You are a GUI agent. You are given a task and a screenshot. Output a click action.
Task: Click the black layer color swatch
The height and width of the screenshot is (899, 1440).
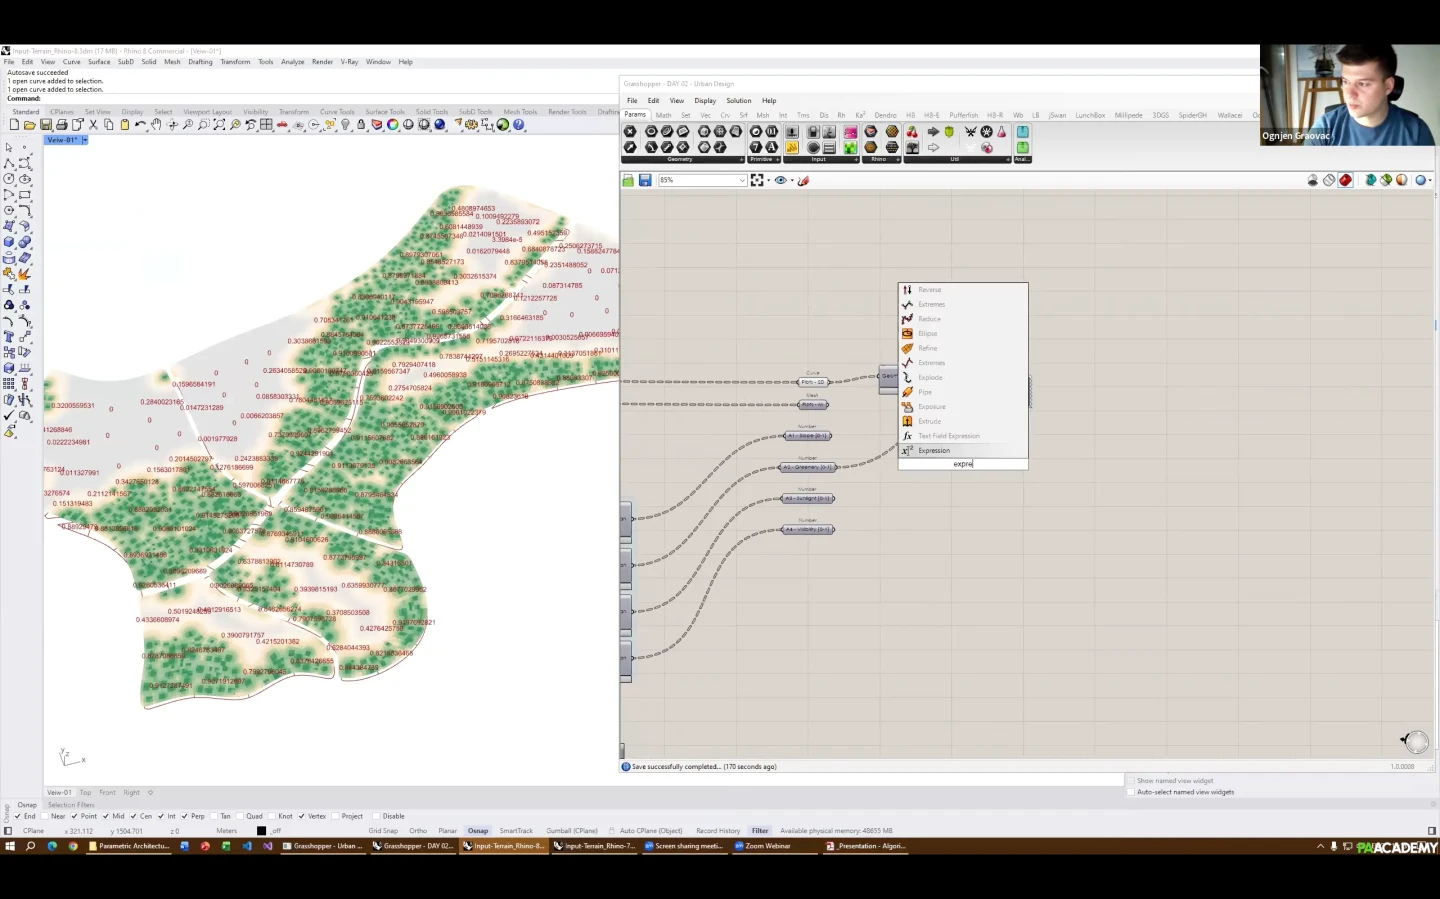(262, 830)
